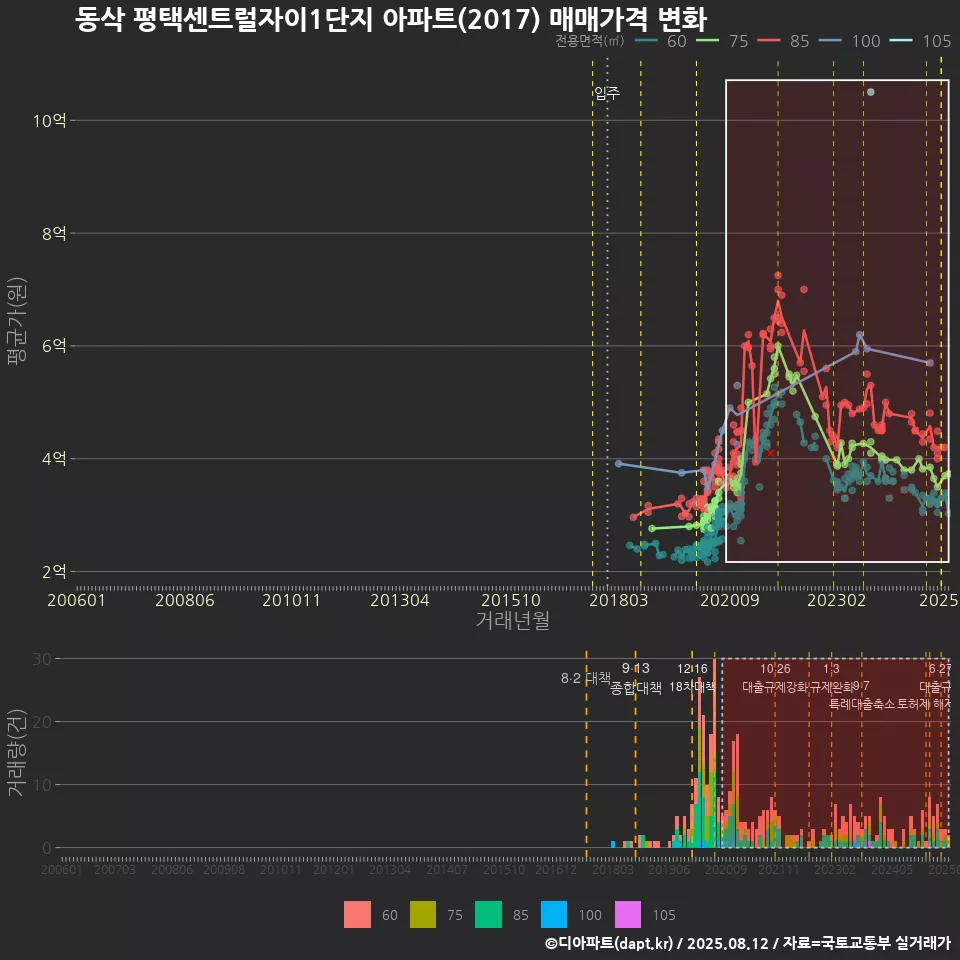Screen dimensions: 960x960
Task: Click the '10' label on the volume axis
Action: coord(42,785)
